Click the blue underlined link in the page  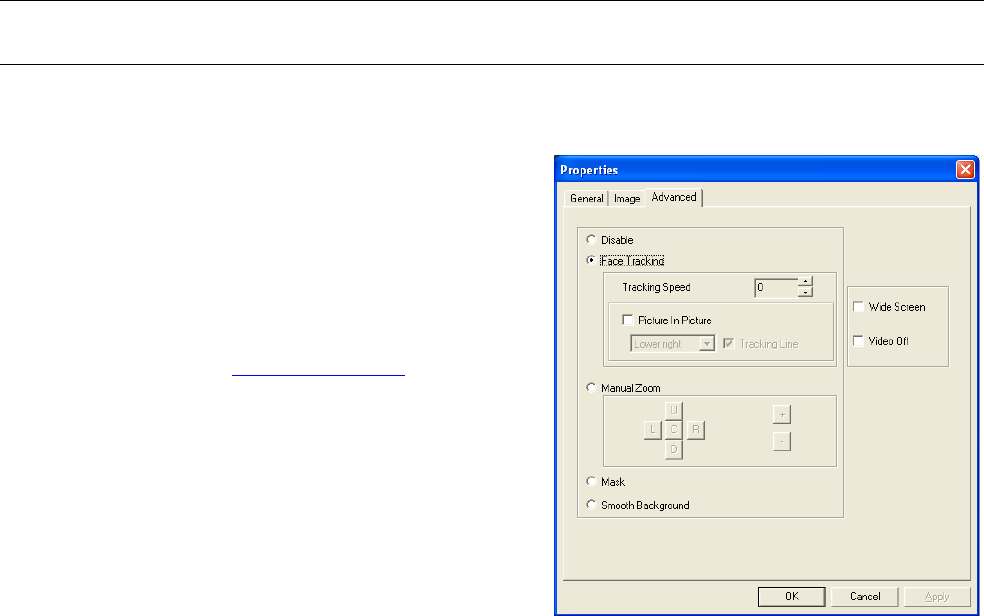[318, 373]
